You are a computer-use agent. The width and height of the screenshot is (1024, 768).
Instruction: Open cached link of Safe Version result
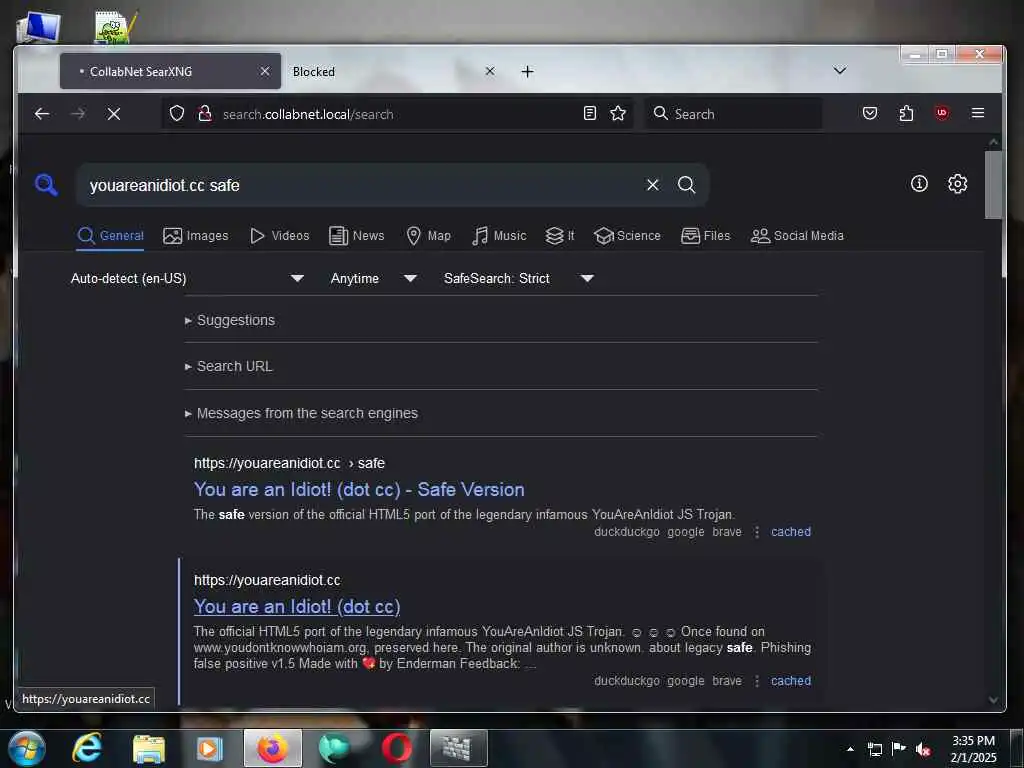tap(791, 532)
